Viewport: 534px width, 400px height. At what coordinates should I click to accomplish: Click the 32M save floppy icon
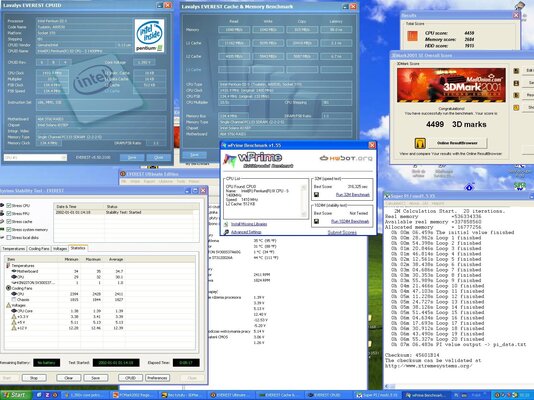coord(316,195)
